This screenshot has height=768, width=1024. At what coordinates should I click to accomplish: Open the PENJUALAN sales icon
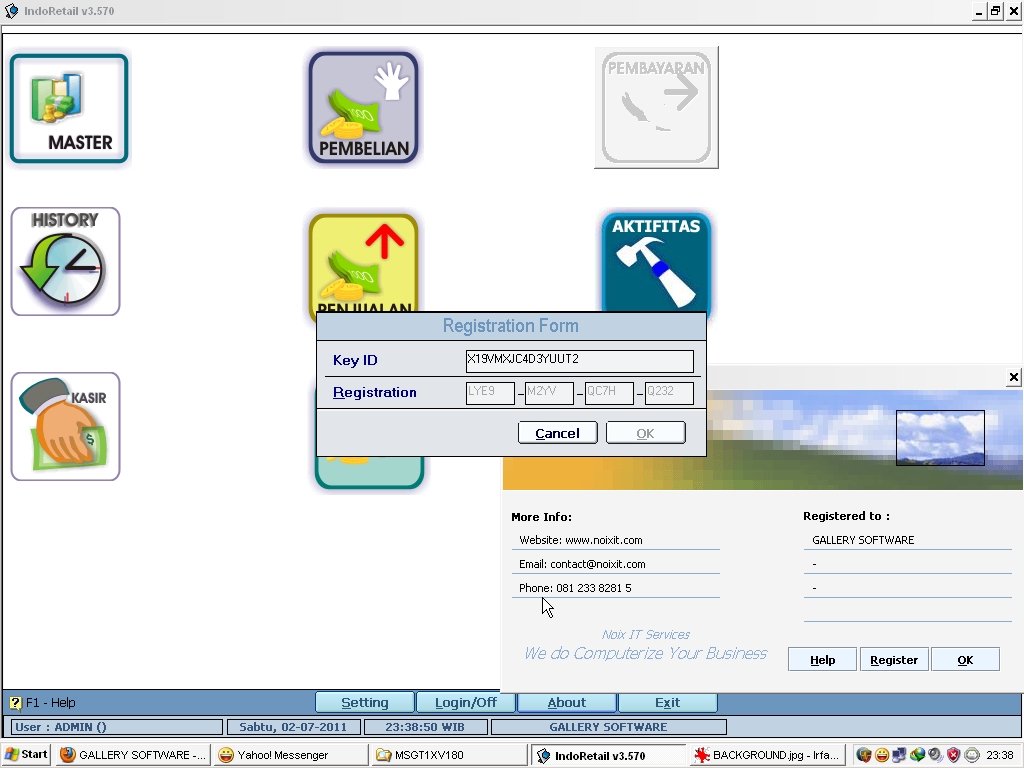click(x=363, y=263)
